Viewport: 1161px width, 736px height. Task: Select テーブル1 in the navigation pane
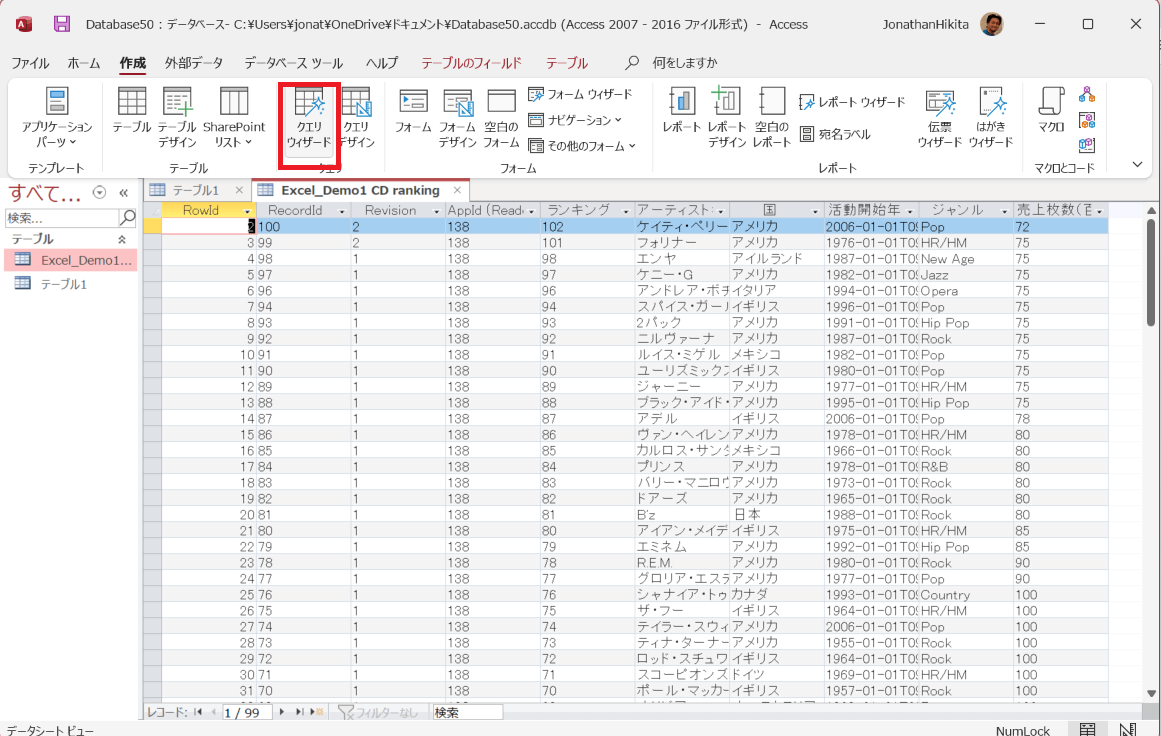(71, 284)
